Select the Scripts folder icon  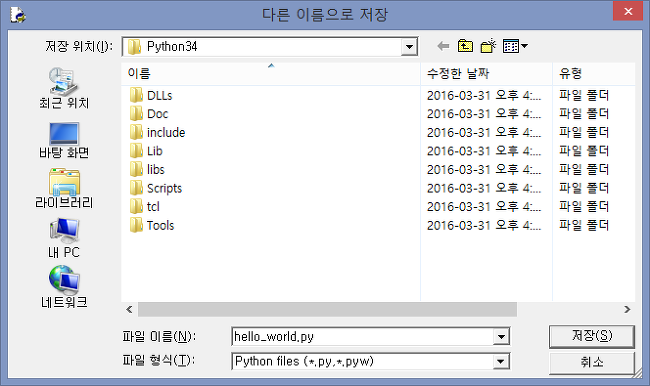coord(136,188)
